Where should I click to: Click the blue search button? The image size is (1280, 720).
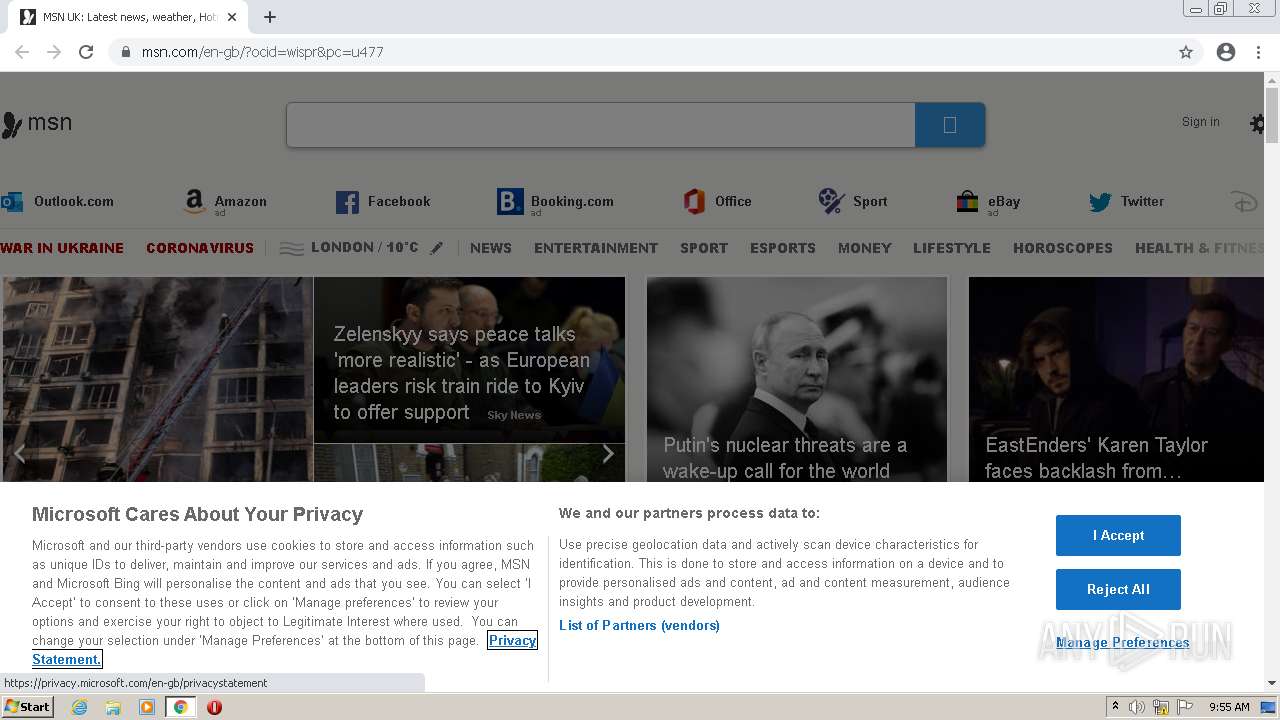coord(950,125)
